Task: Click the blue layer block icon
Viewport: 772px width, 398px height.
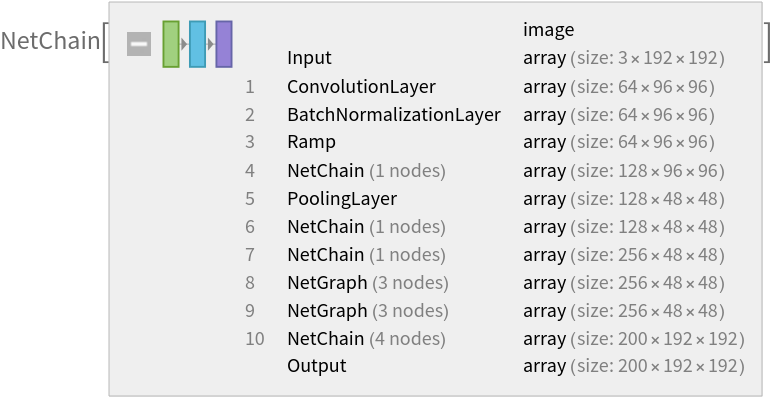Action: [x=197, y=44]
